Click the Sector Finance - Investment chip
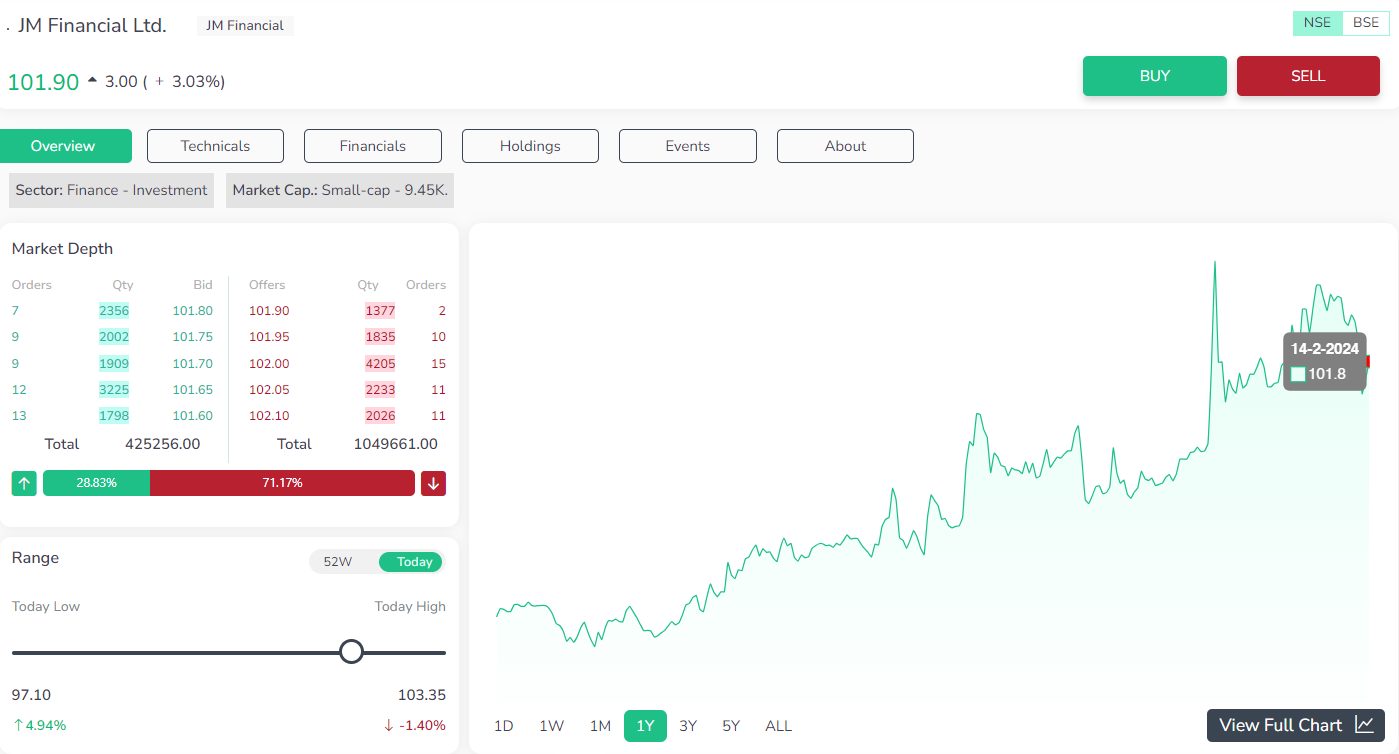Image resolution: width=1399 pixels, height=754 pixels. pos(111,190)
